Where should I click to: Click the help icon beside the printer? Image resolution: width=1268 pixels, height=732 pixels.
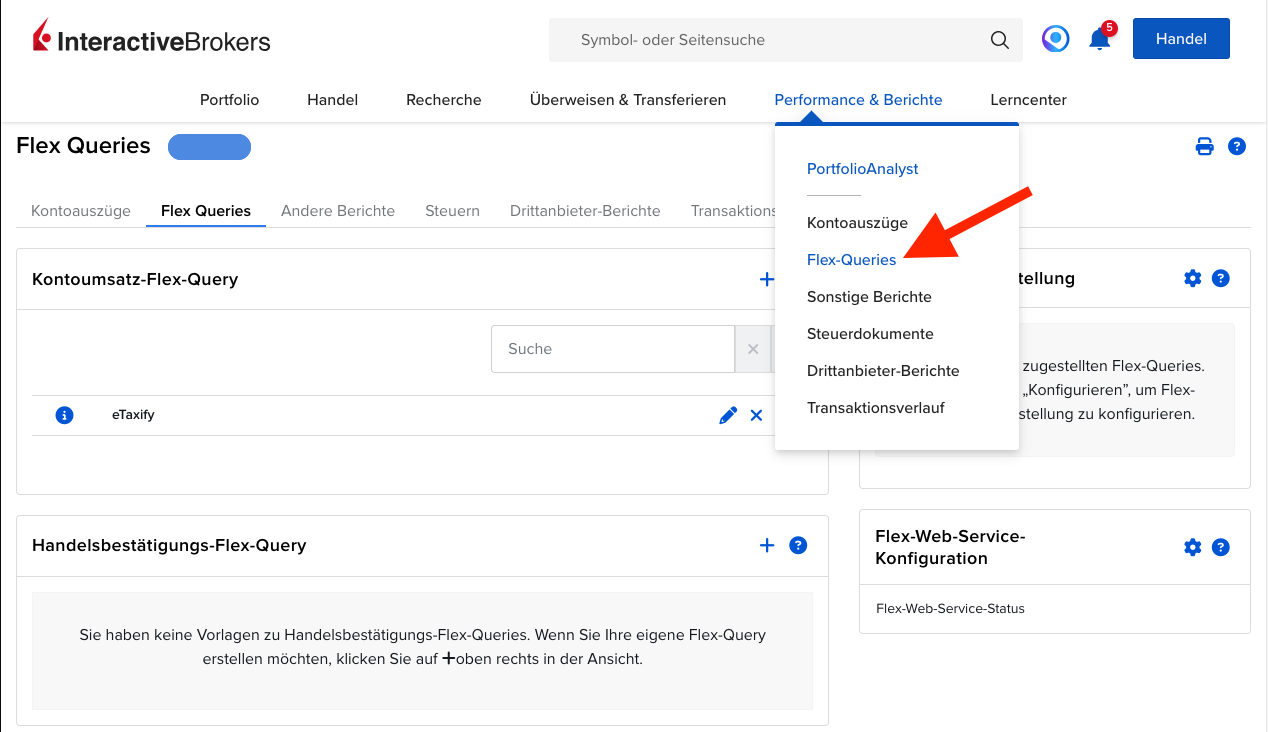pos(1237,146)
